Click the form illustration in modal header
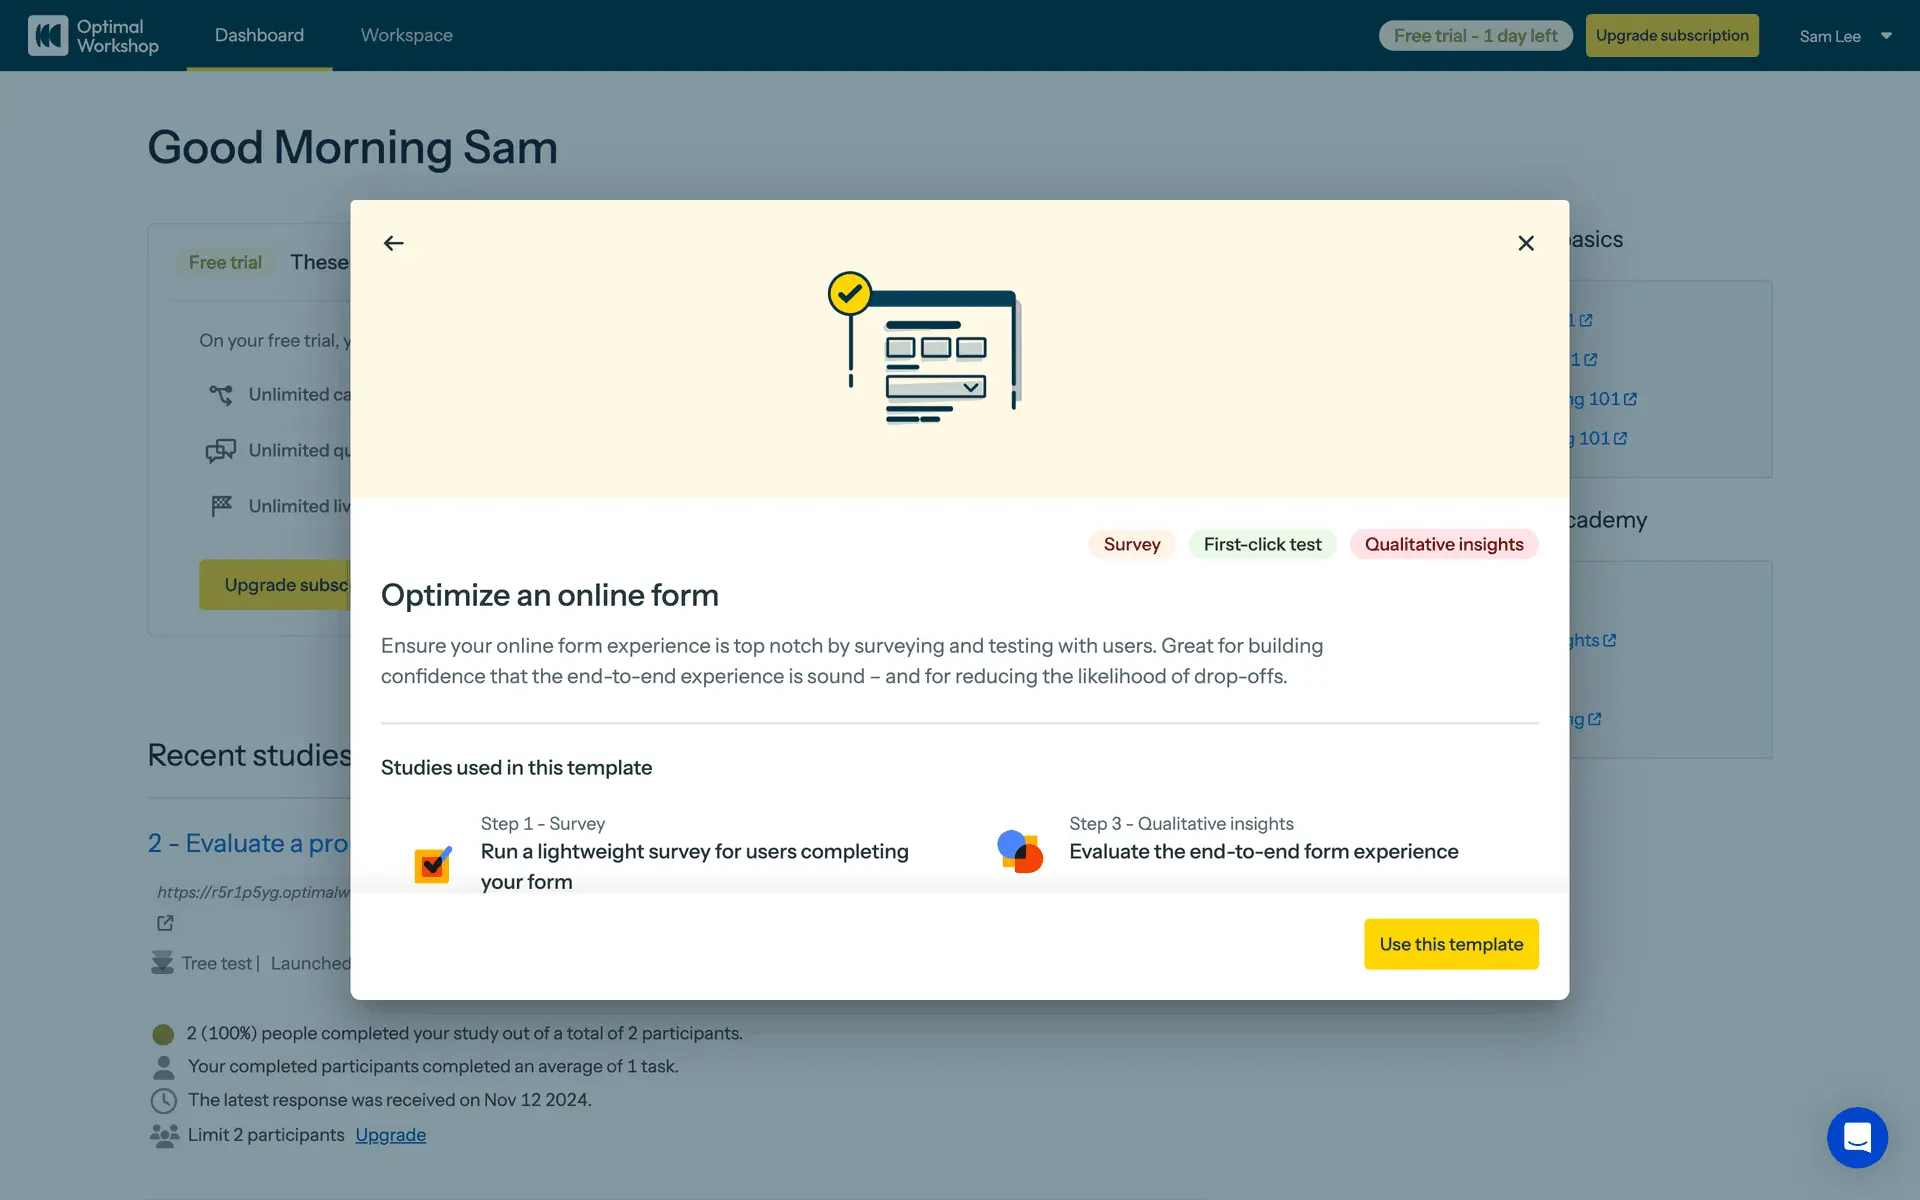1920x1200 pixels. pos(925,348)
